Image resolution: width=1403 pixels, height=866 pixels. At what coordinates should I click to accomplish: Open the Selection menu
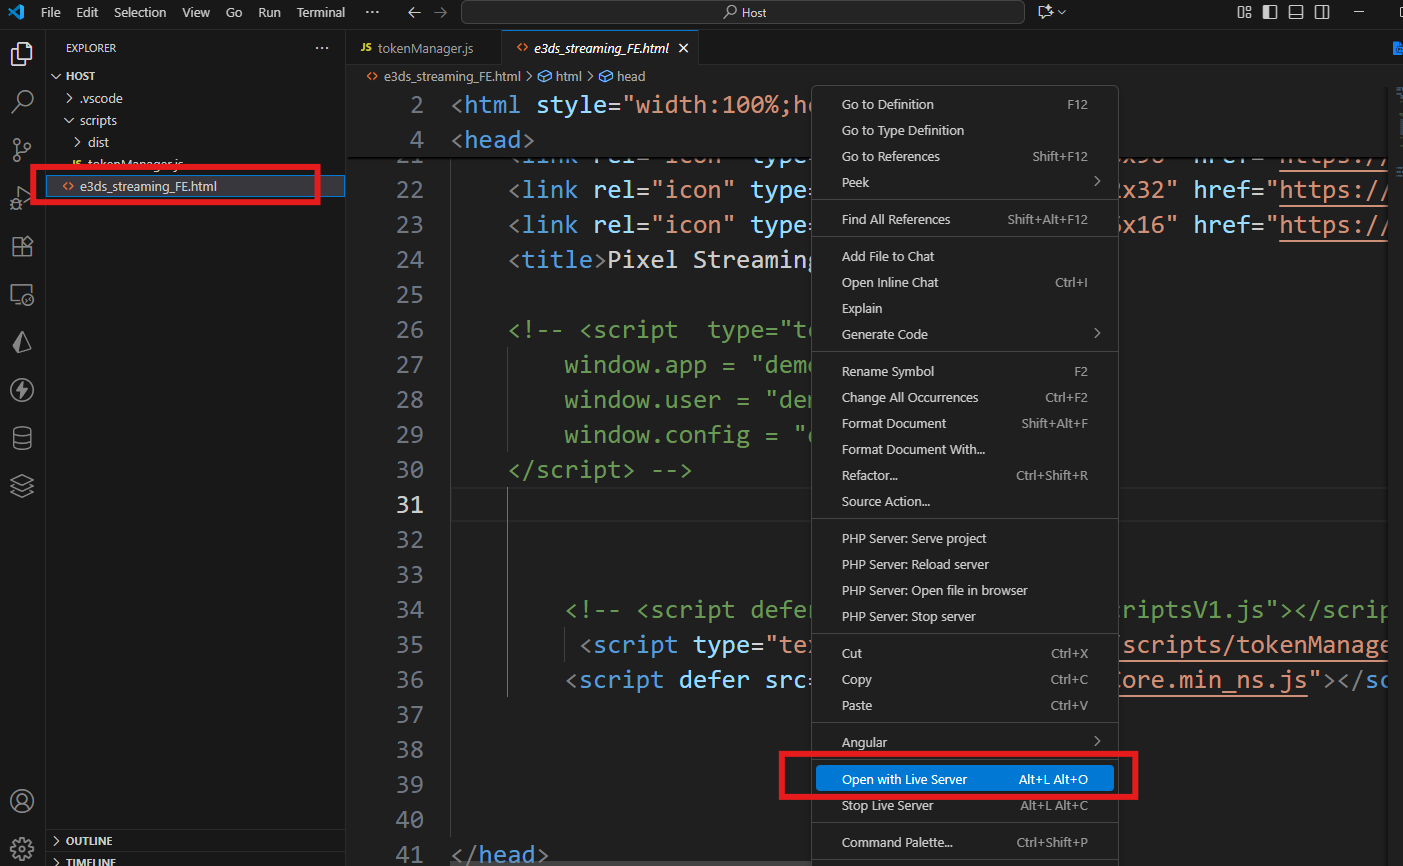click(x=140, y=12)
